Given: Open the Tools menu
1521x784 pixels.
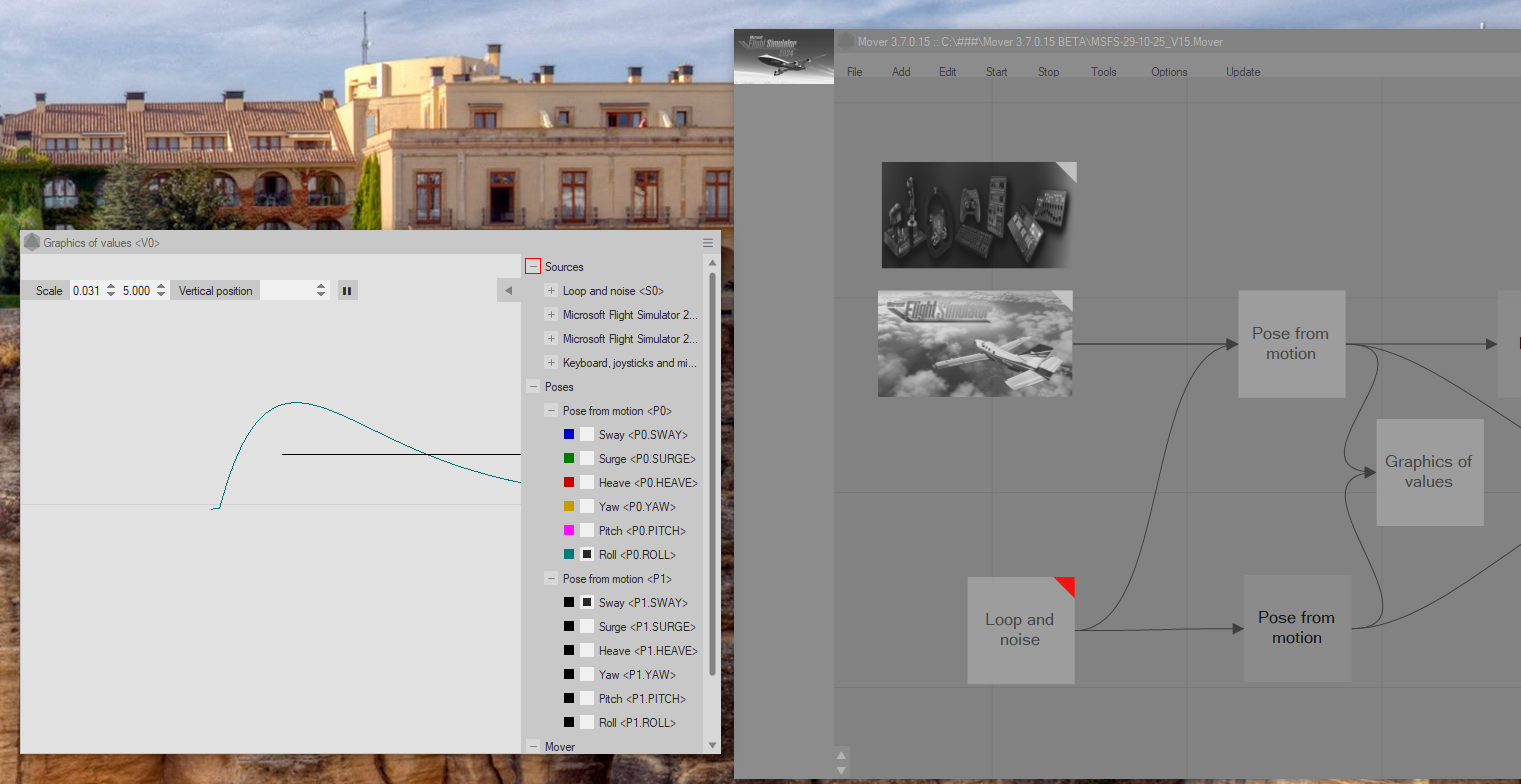Looking at the screenshot, I should pyautogui.click(x=1103, y=72).
